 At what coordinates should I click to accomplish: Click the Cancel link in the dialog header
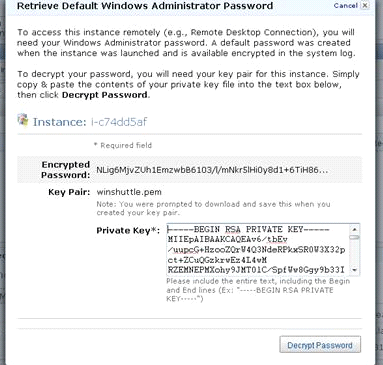(x=346, y=6)
